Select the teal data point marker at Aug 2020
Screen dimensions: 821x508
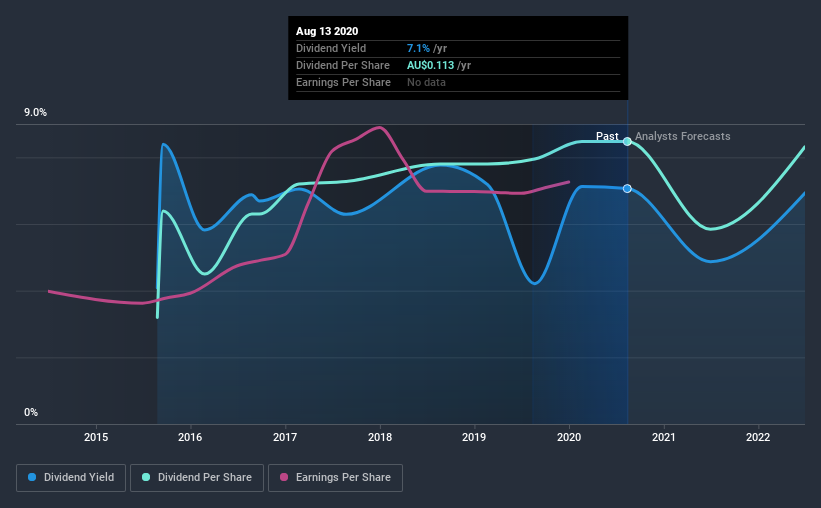pyautogui.click(x=627, y=141)
